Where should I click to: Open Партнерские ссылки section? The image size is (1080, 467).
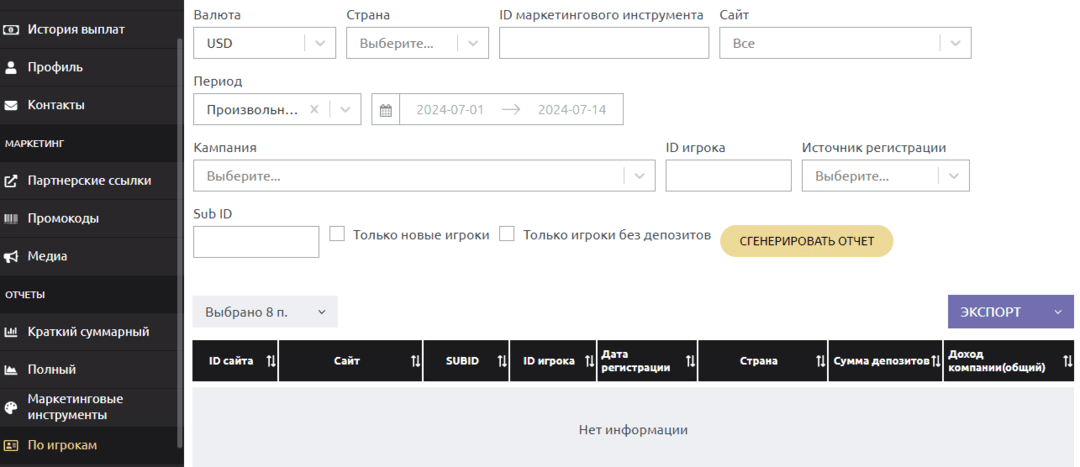[89, 181]
